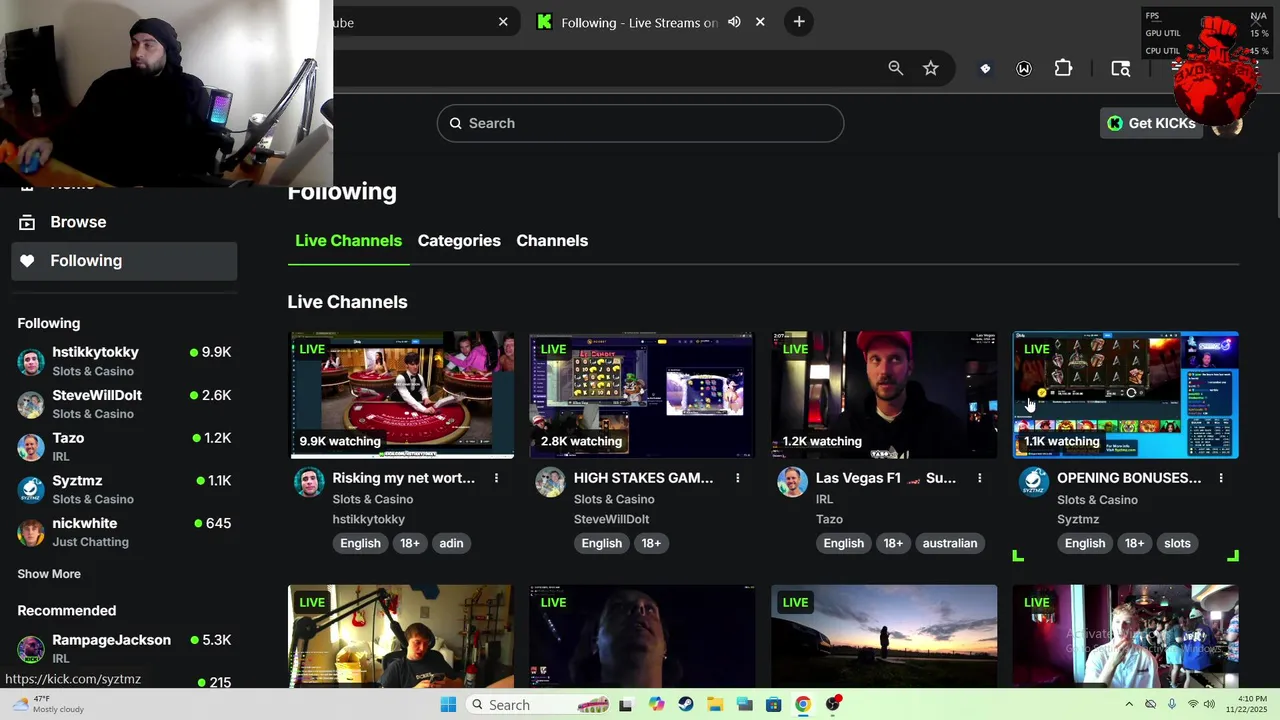
Task: Click the page vertical scrollbar
Action: coord(1276,185)
